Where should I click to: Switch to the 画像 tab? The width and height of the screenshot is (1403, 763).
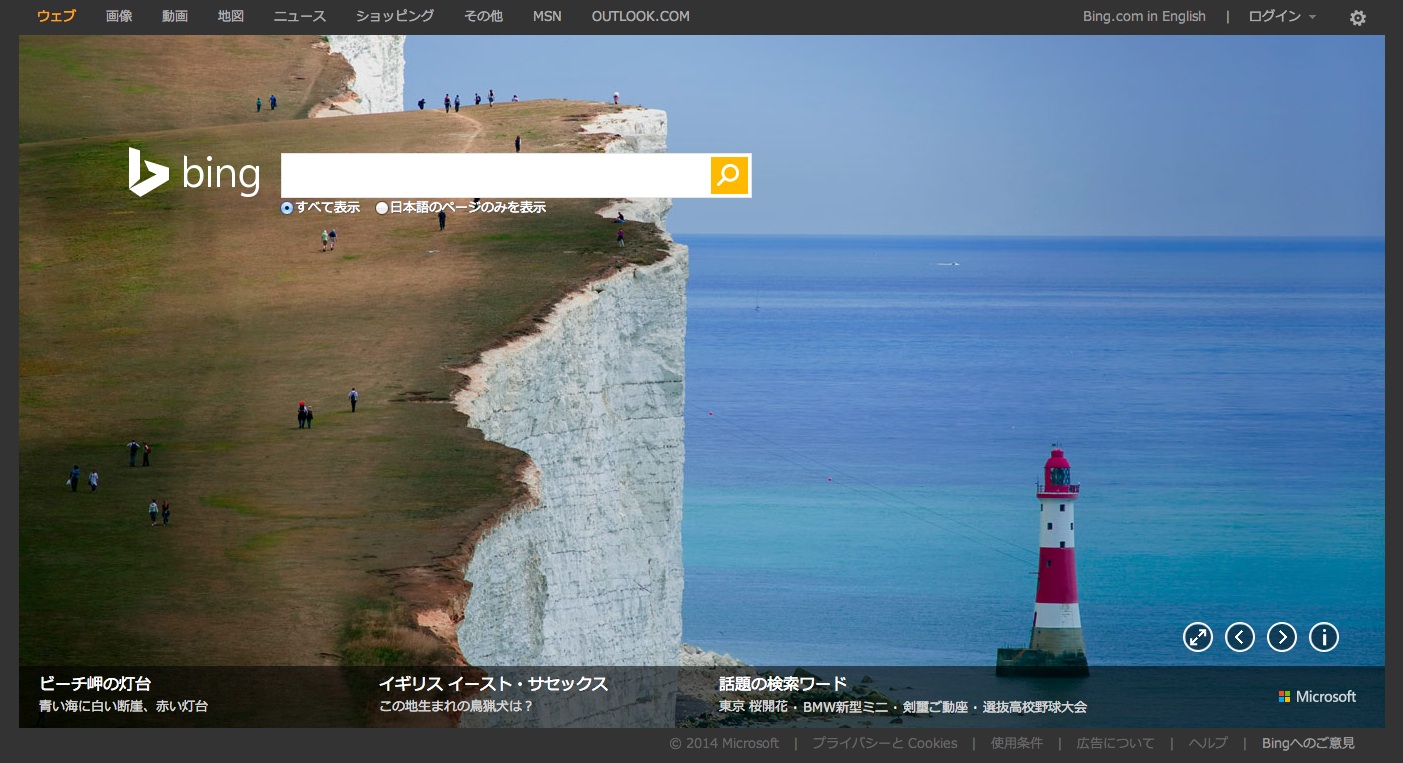coord(119,16)
